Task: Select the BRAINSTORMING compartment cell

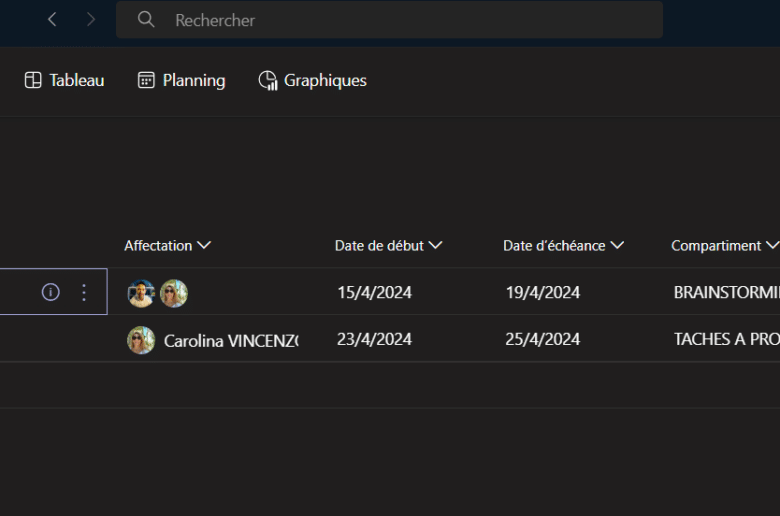Action: pyautogui.click(x=726, y=293)
